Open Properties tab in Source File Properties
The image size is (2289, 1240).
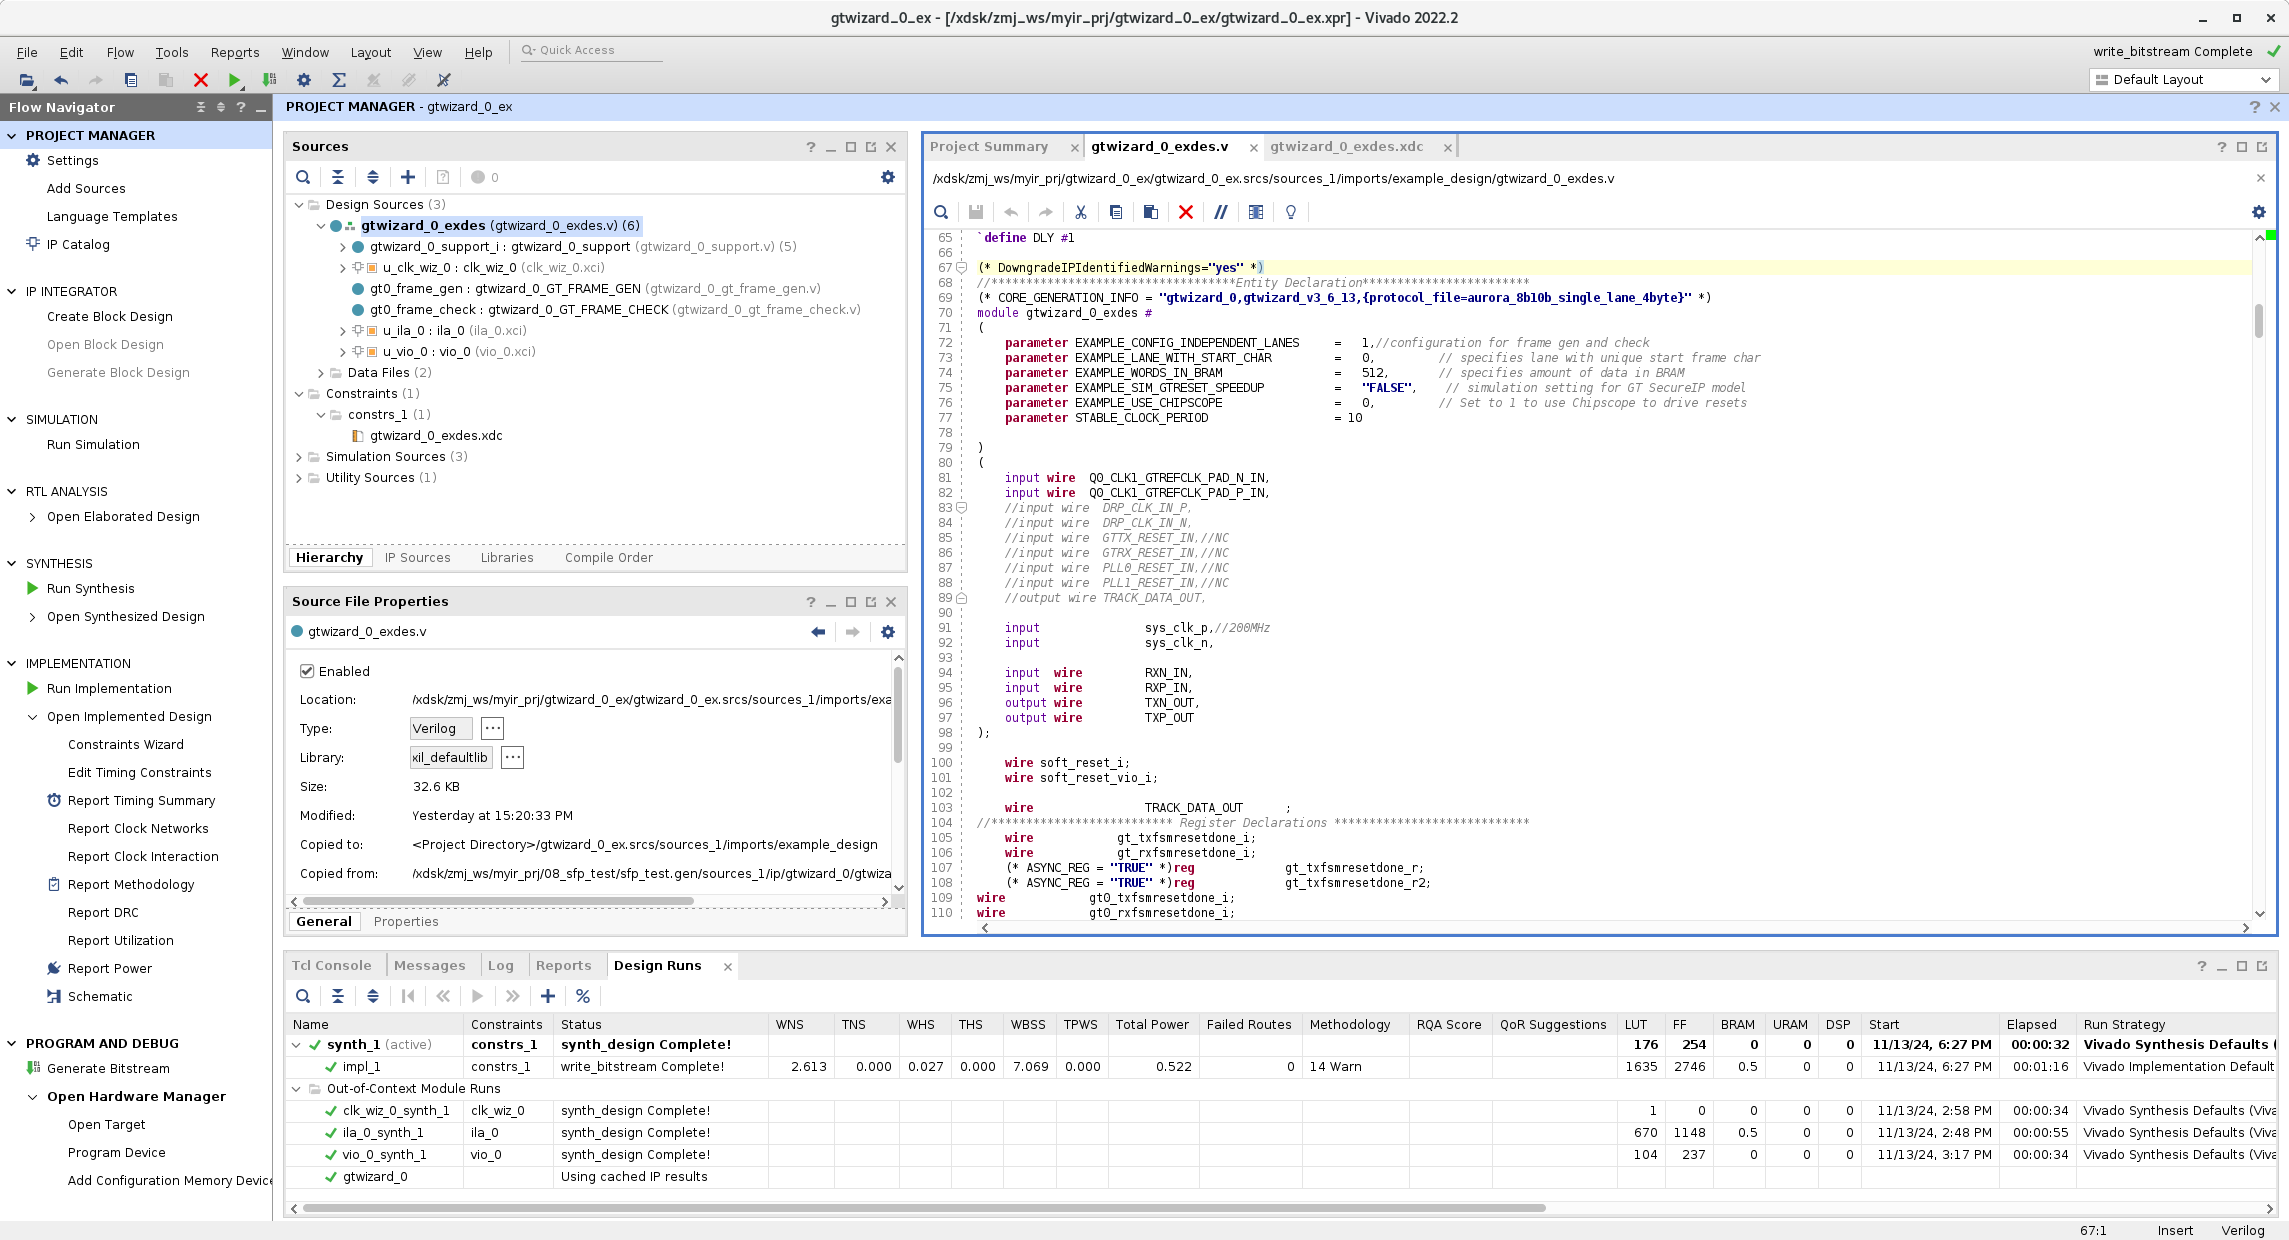tap(406, 922)
